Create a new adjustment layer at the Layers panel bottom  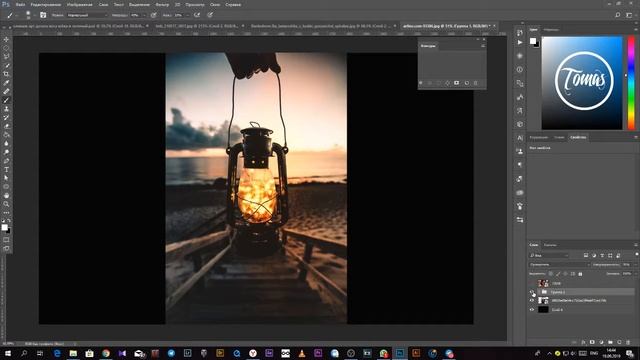tap(601, 342)
